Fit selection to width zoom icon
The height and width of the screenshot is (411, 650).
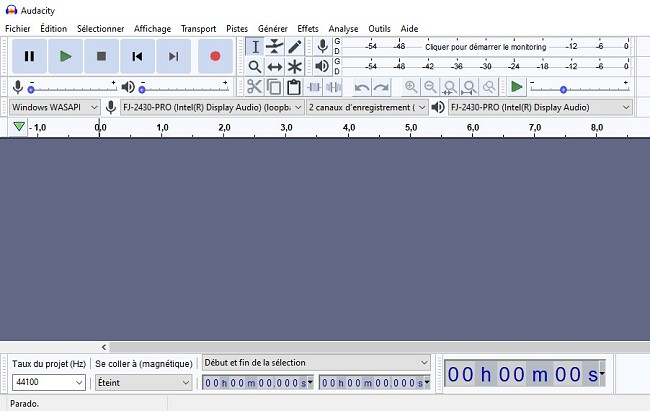point(450,87)
